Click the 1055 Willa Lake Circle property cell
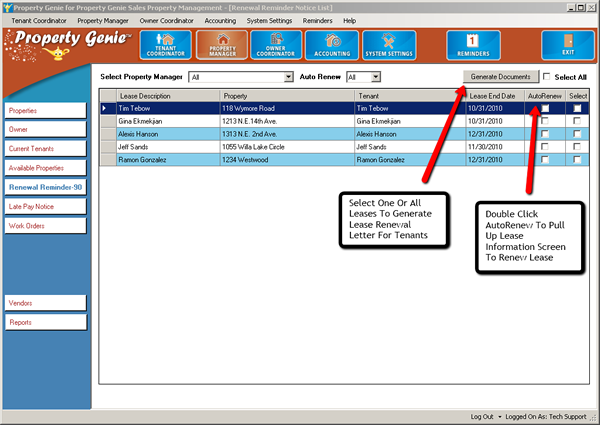Screen dimensions: 600x425 [287, 147]
